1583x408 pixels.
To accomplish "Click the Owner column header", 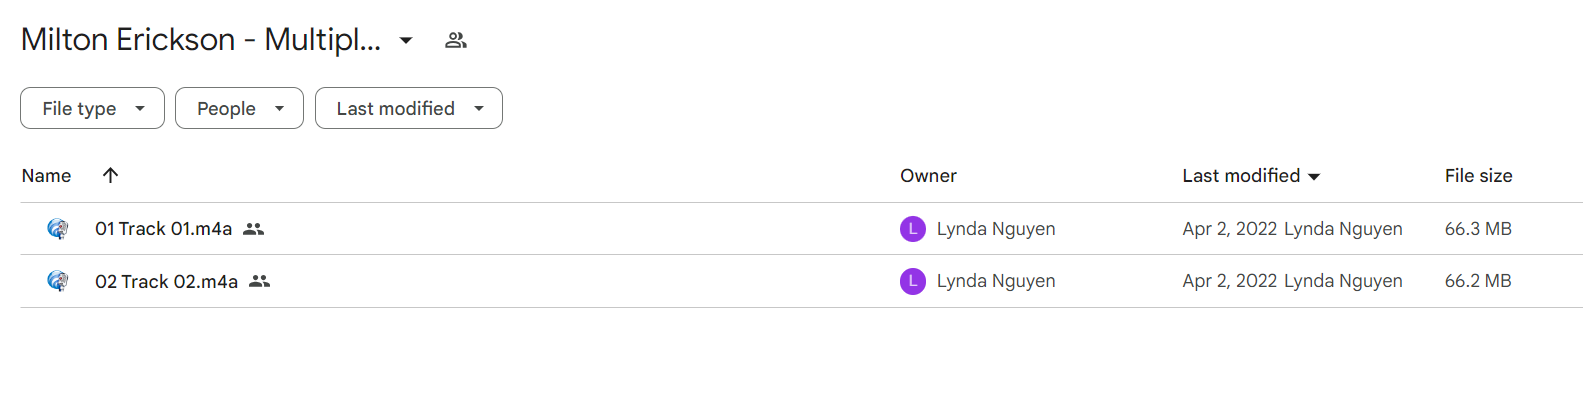I will (x=928, y=175).
